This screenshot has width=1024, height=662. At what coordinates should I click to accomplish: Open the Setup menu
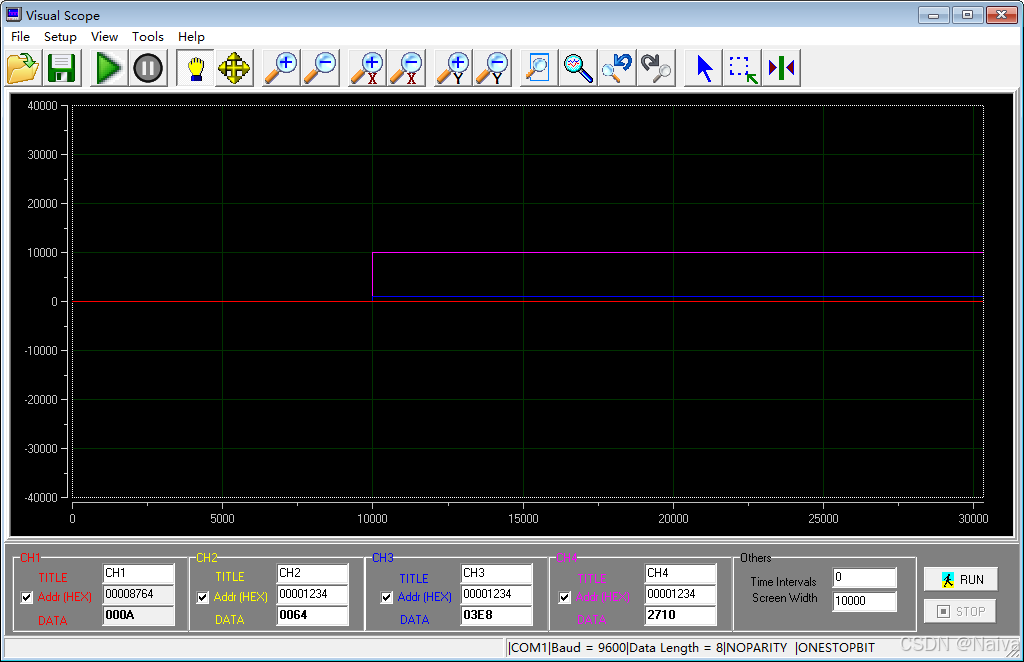click(60, 37)
